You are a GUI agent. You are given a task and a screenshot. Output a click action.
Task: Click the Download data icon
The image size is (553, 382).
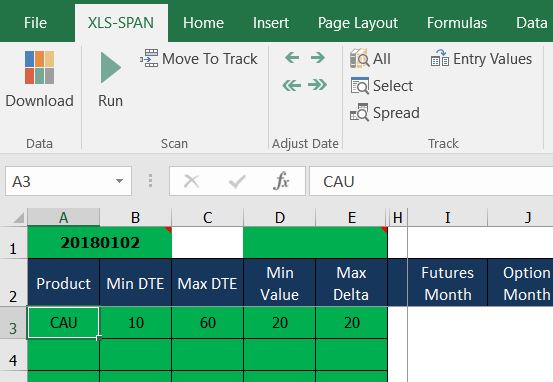pyautogui.click(x=40, y=67)
